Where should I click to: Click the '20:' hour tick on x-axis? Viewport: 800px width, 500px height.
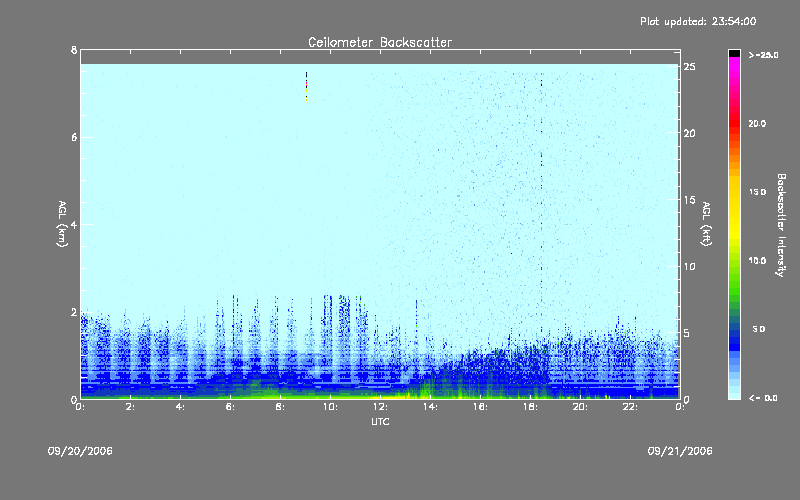(580, 407)
